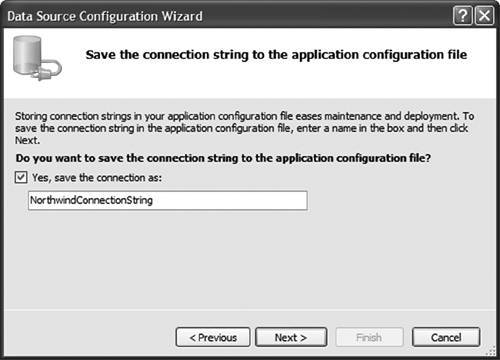The height and width of the screenshot is (360, 500).
Task: Uncheck the save connection checkbox
Action: pos(21,177)
